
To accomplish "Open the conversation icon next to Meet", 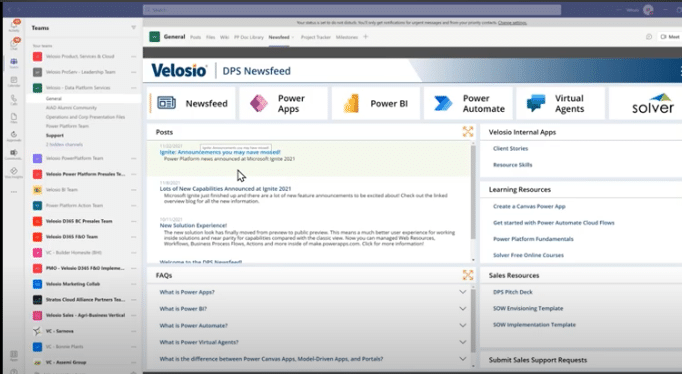I will pyautogui.click(x=649, y=37).
